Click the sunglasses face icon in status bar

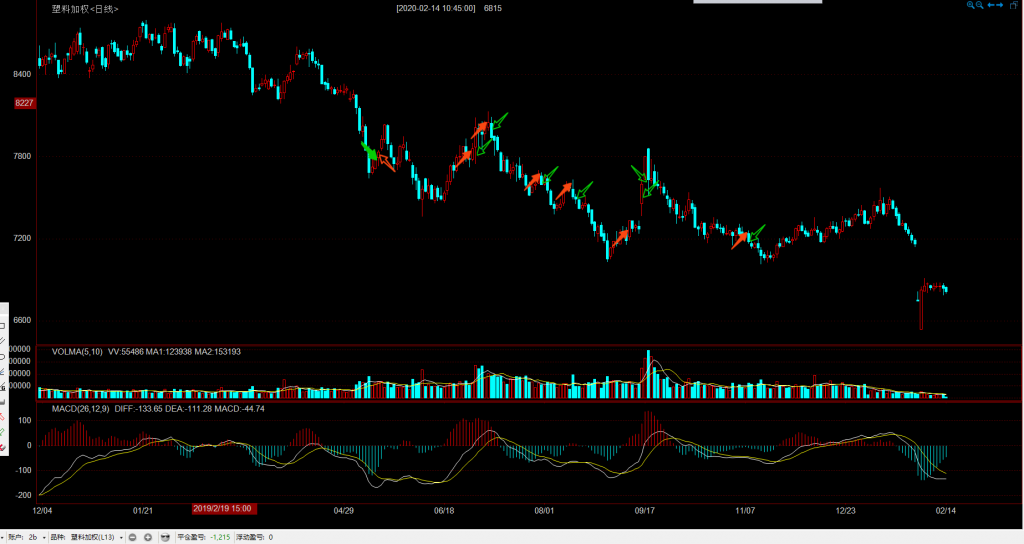click(x=165, y=537)
